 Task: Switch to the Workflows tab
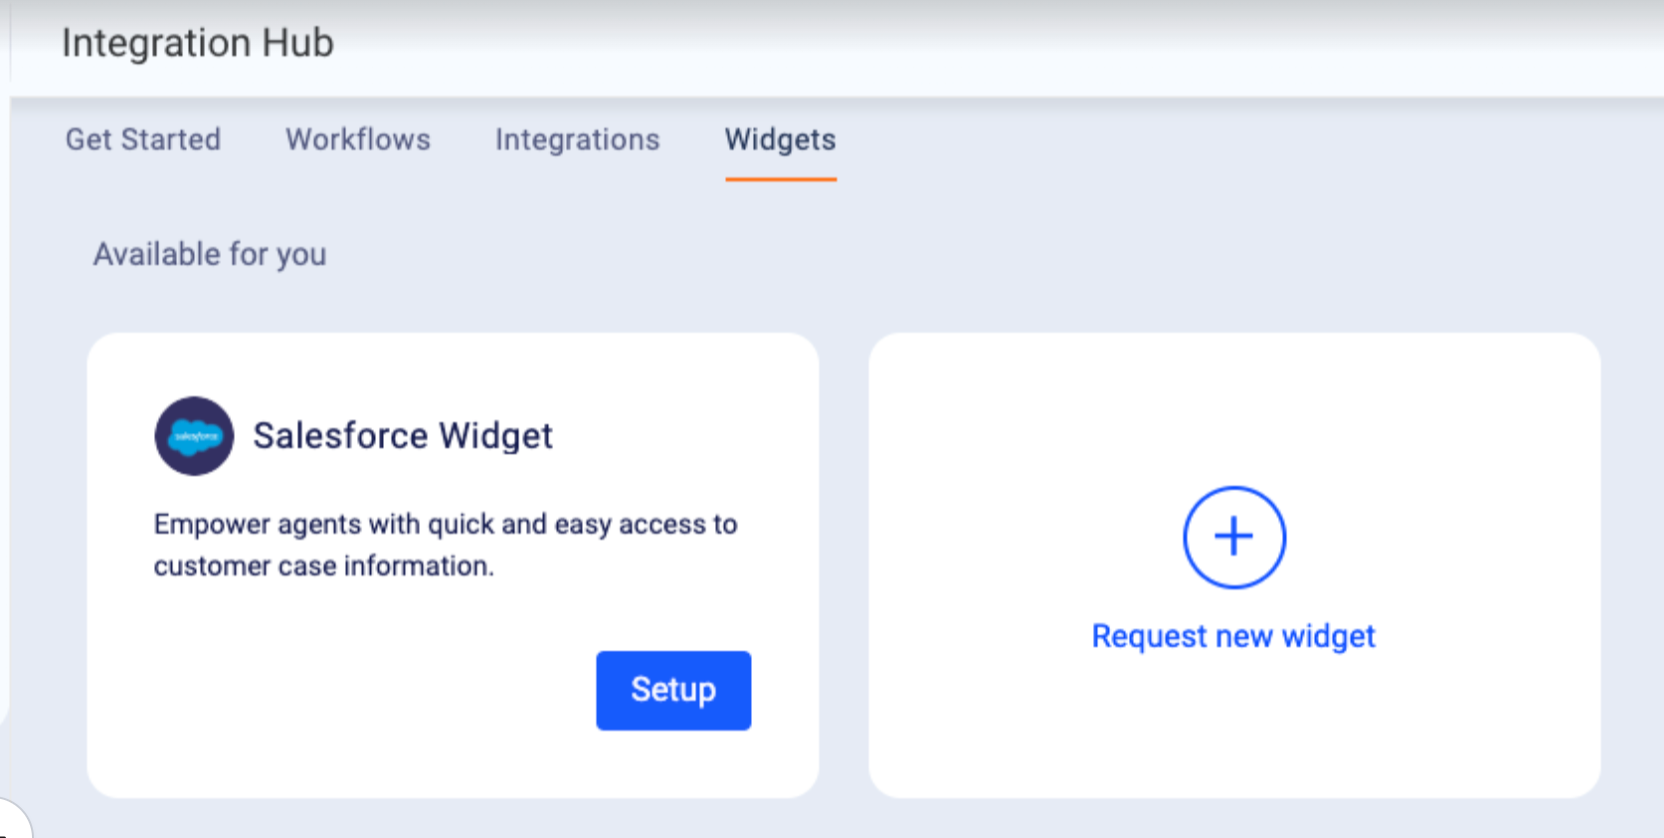[x=358, y=139]
